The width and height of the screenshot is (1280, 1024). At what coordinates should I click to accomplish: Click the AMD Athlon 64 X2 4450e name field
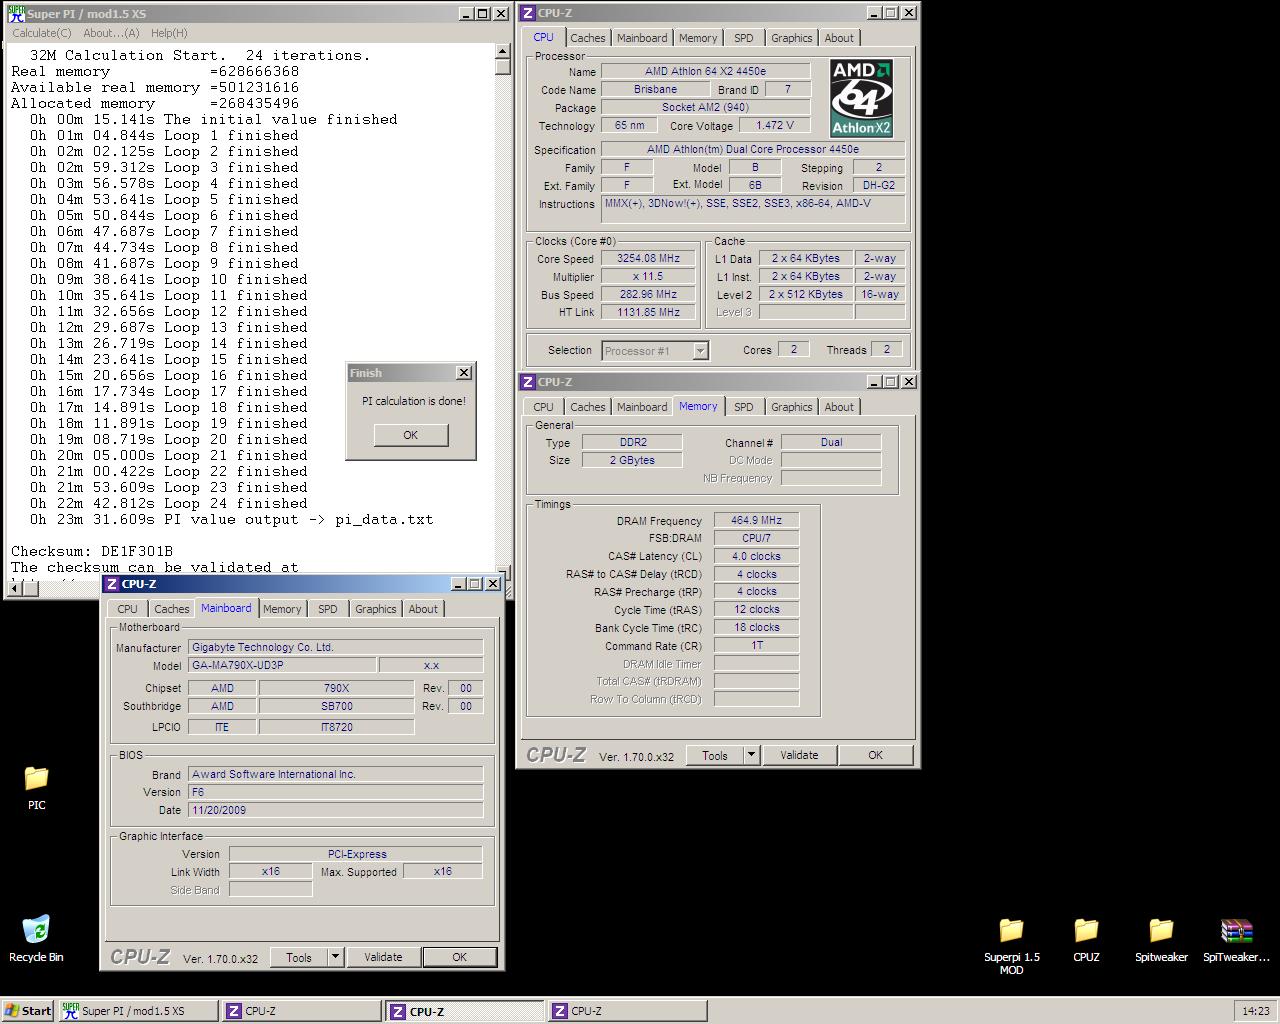(705, 71)
